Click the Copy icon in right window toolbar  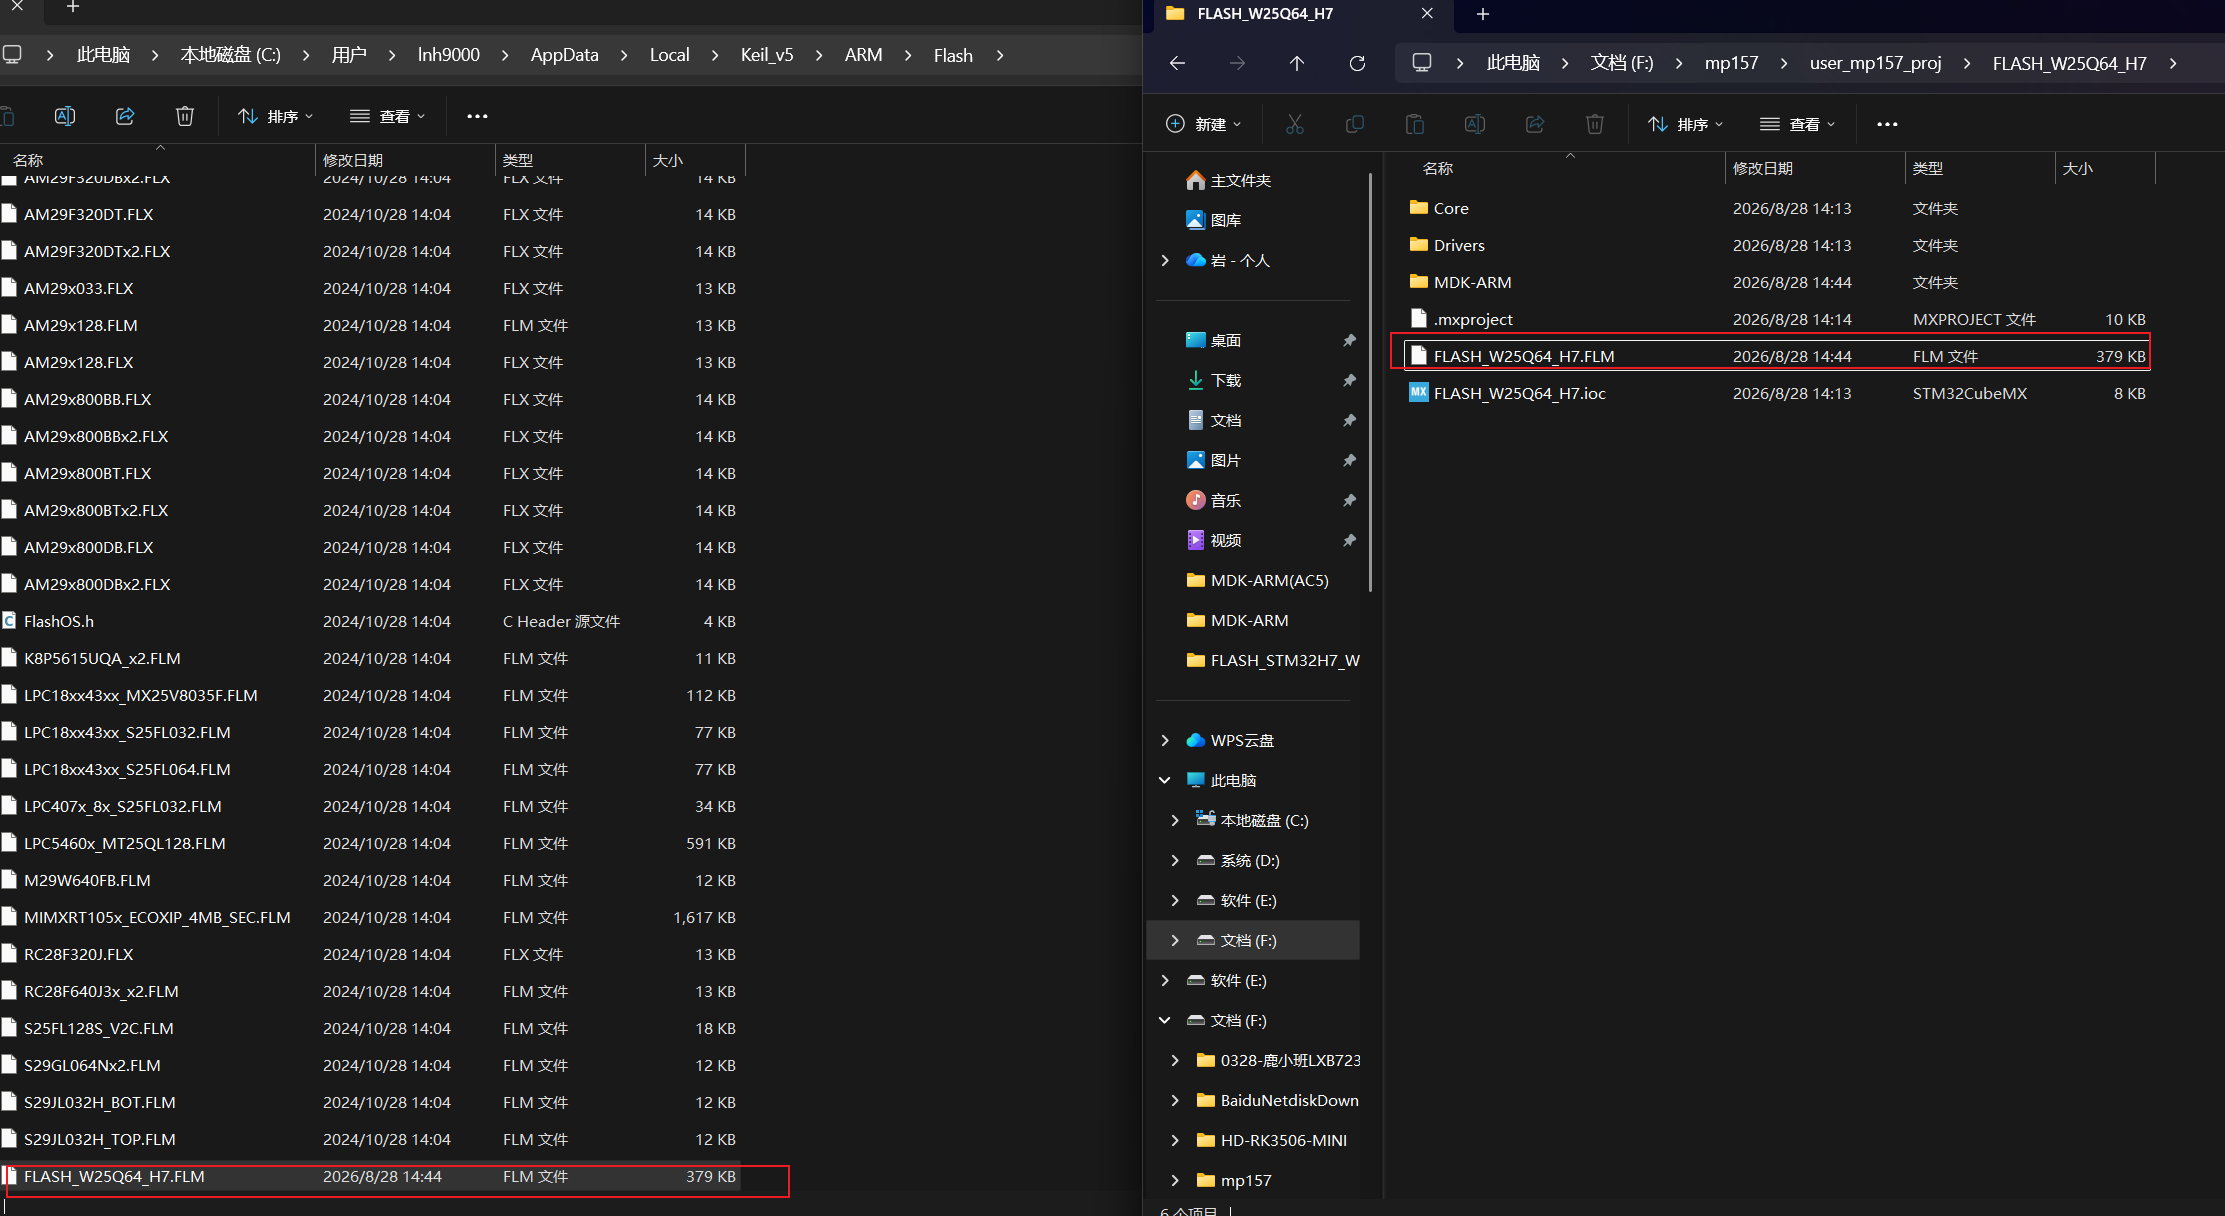1355,124
